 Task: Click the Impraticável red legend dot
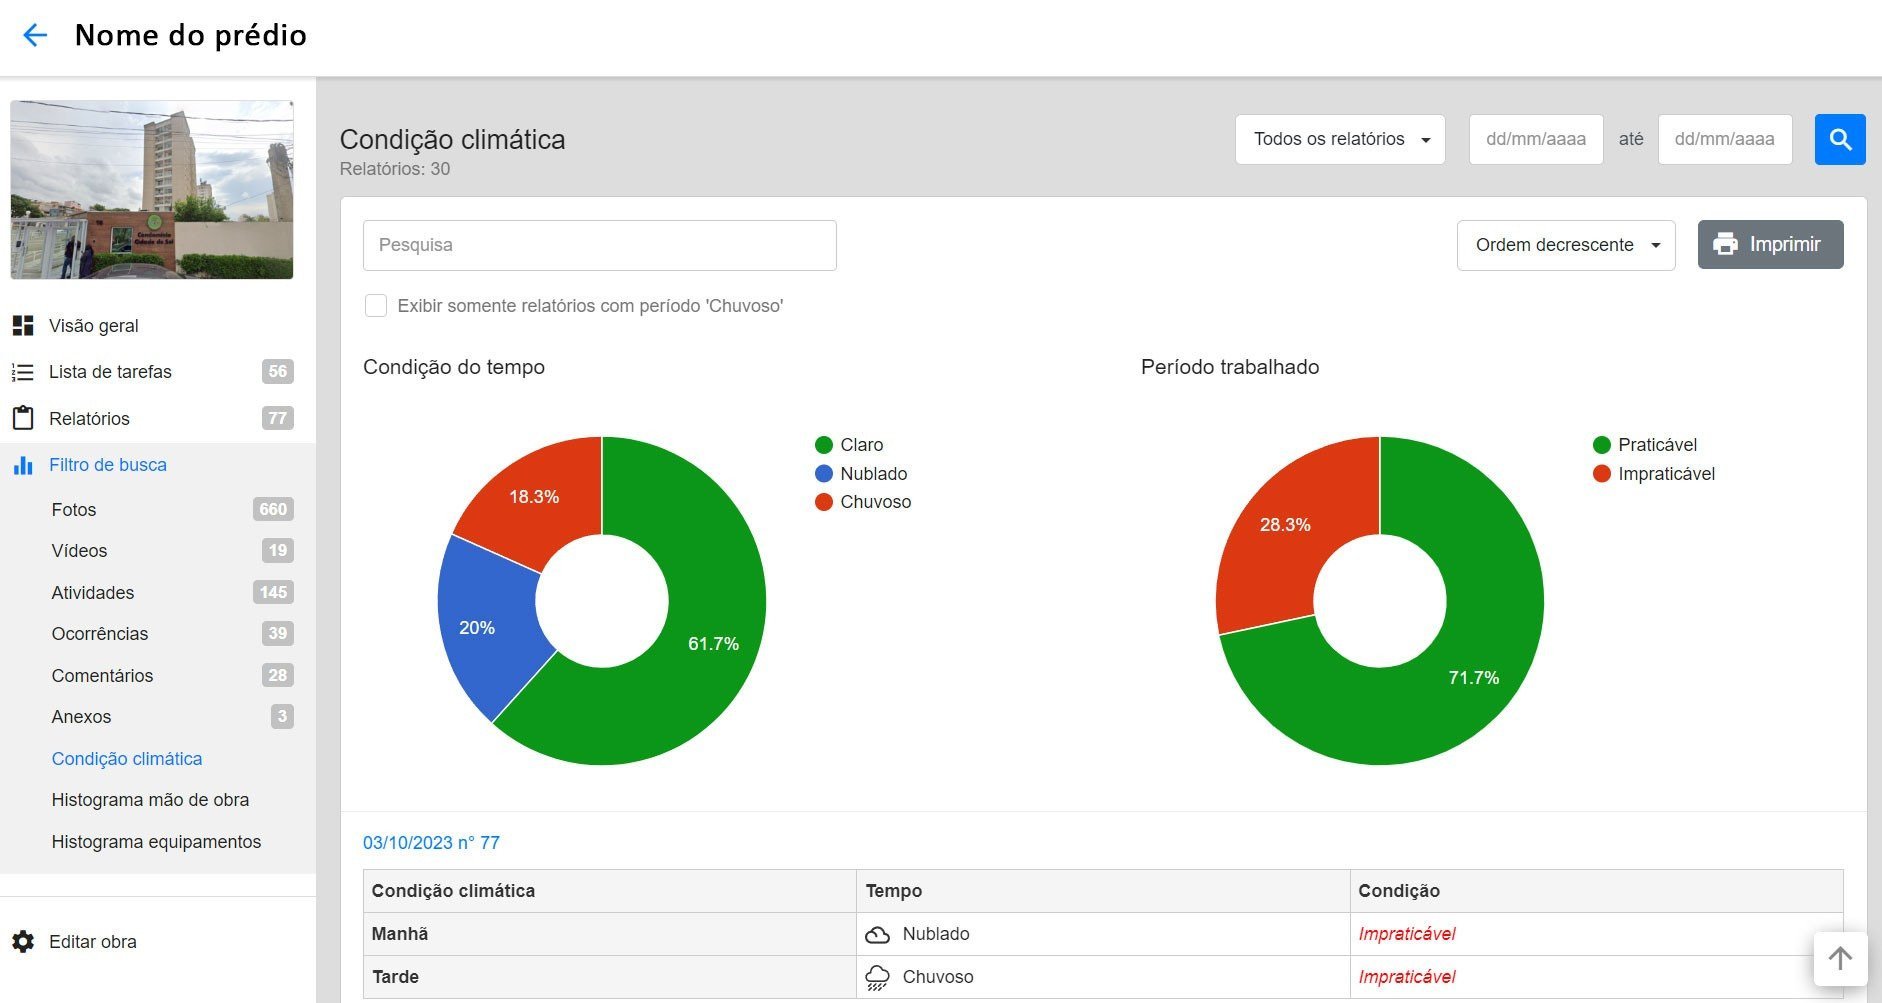tap(1602, 474)
